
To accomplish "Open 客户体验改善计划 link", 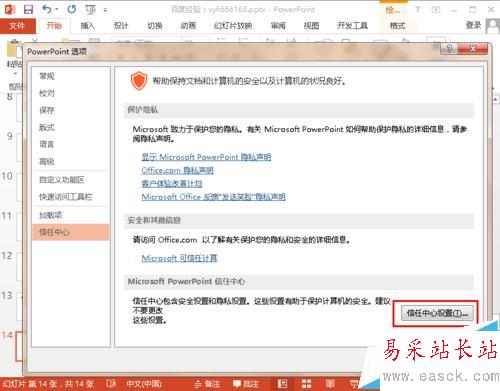I will 172,184.
